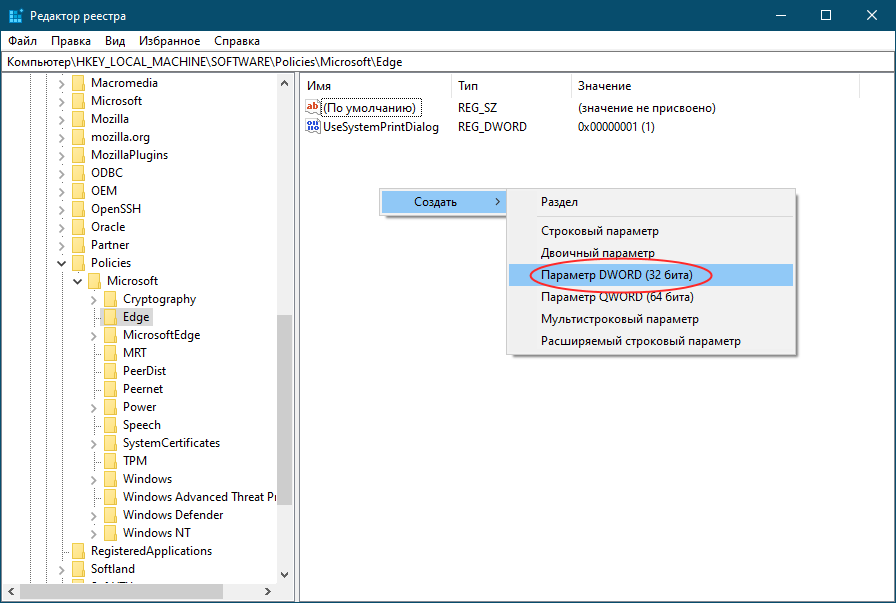
Task: Click the REG_DWORD type cell
Action: point(492,127)
